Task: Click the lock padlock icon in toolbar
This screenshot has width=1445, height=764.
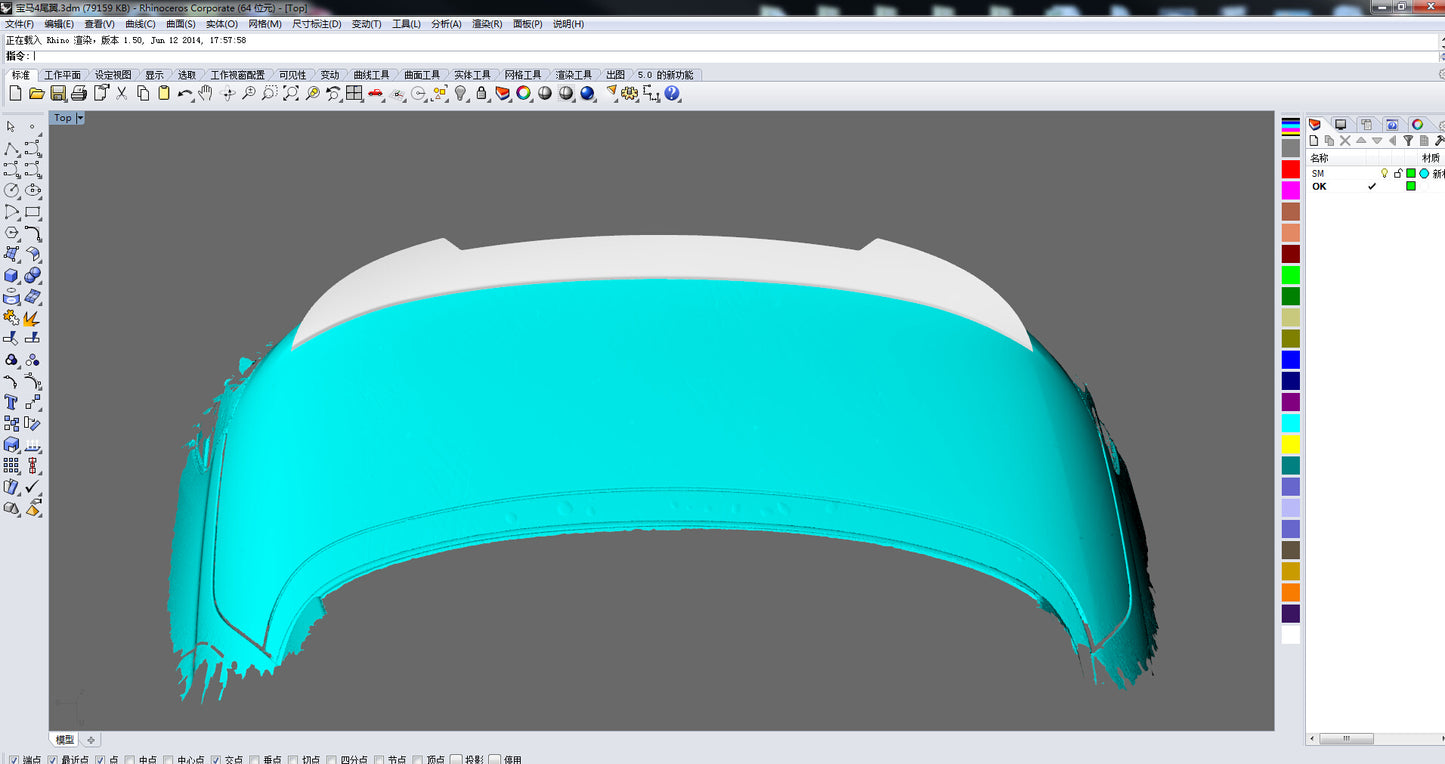Action: tap(482, 93)
